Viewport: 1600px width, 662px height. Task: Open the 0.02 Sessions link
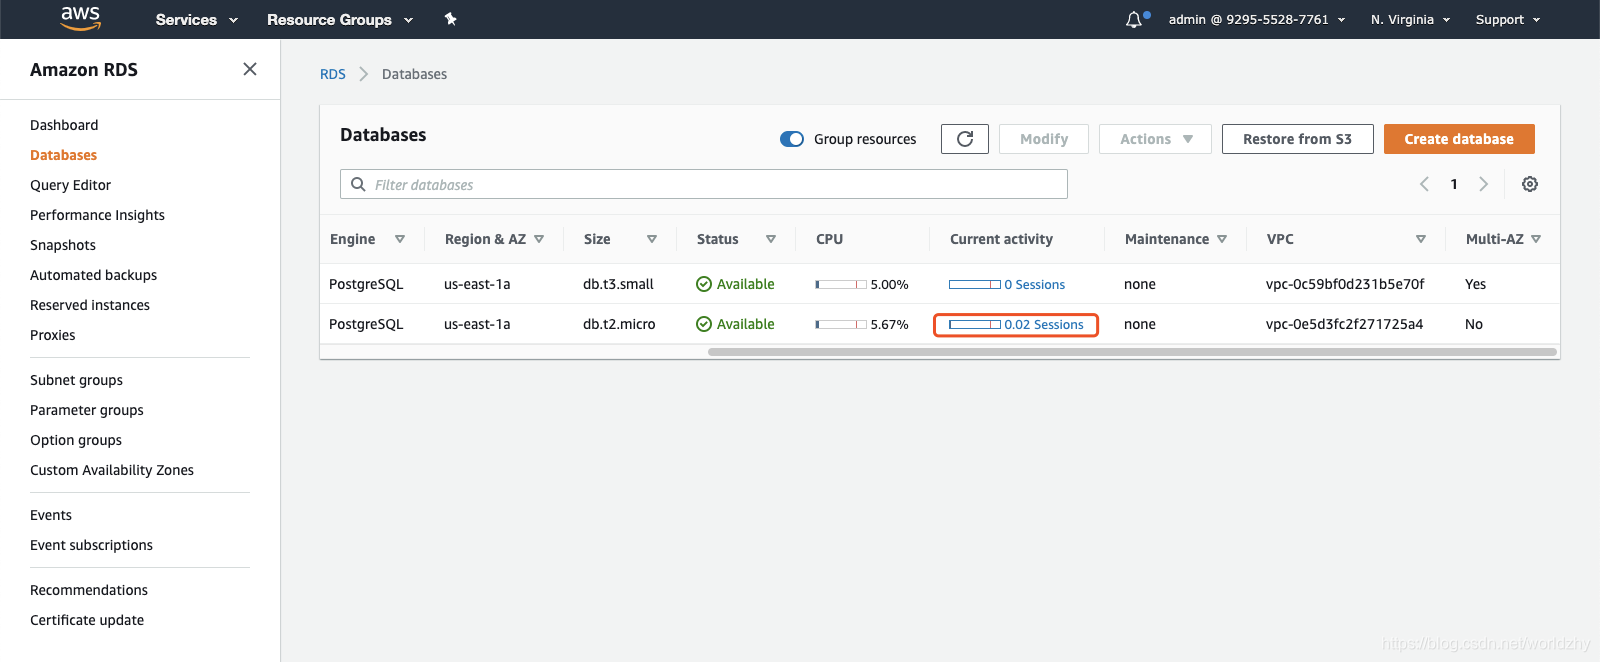point(1044,325)
